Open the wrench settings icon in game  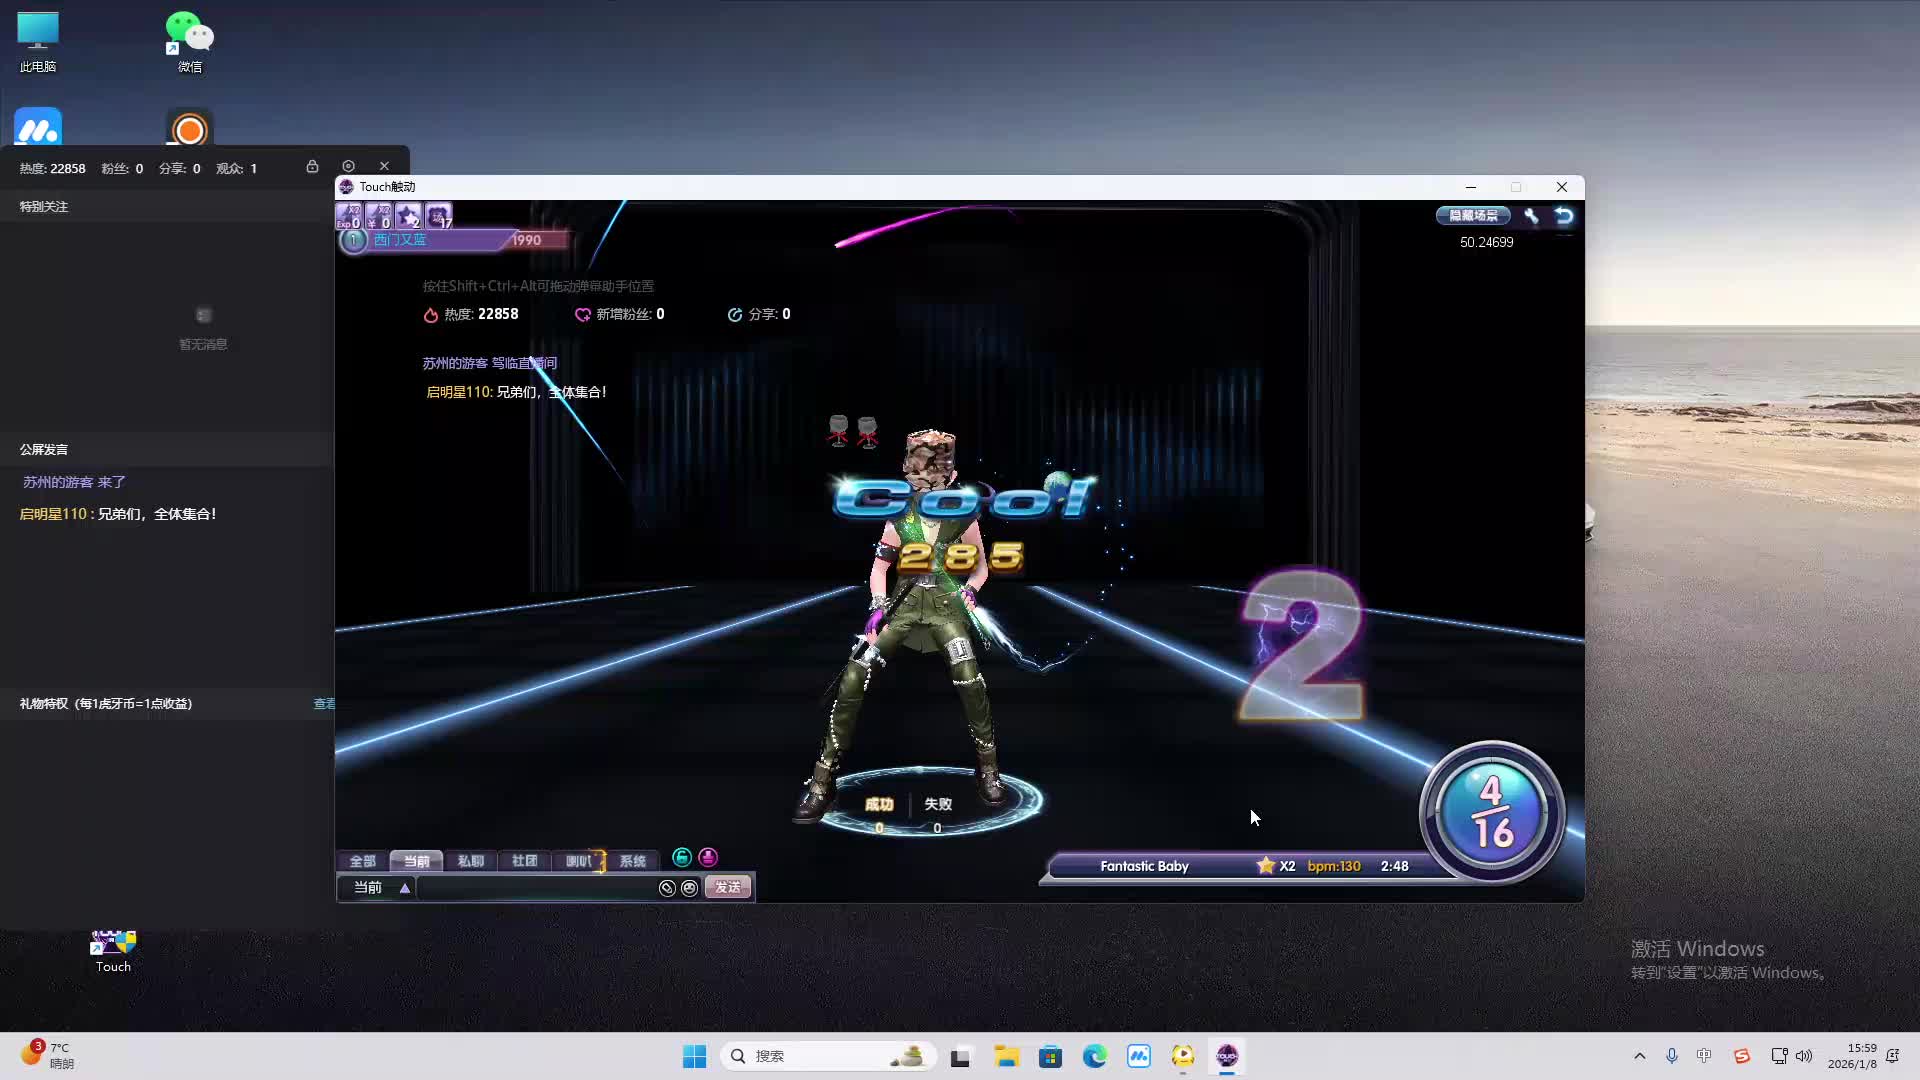point(1531,215)
